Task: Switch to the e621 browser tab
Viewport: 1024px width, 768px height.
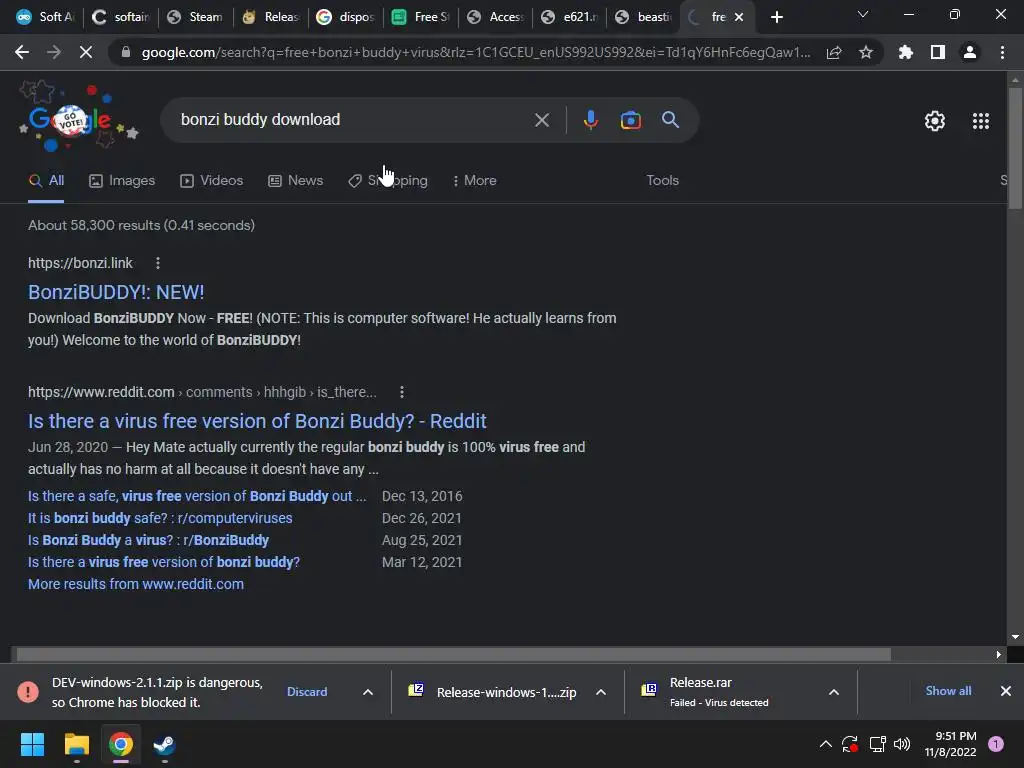Action: (x=569, y=17)
